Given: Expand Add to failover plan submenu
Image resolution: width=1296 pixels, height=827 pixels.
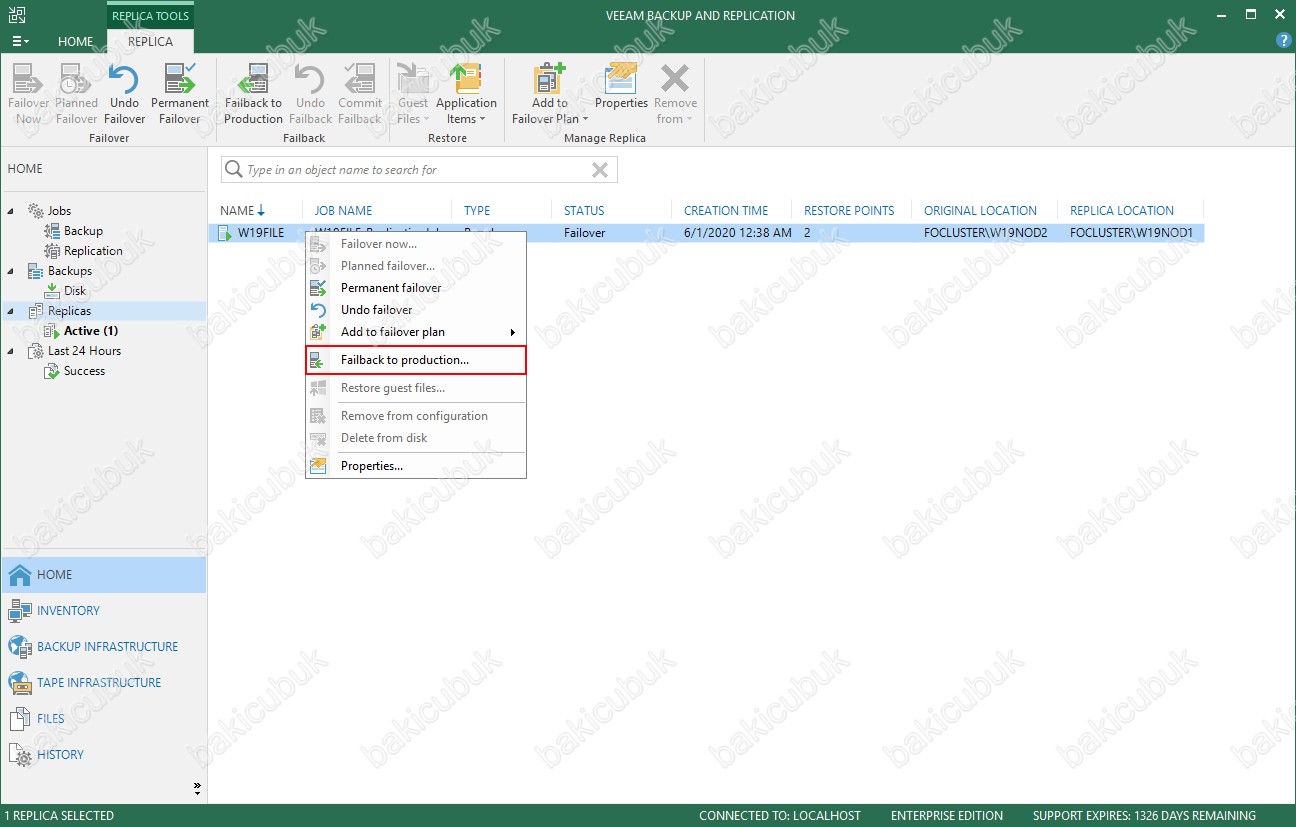Looking at the screenshot, I should pyautogui.click(x=513, y=332).
